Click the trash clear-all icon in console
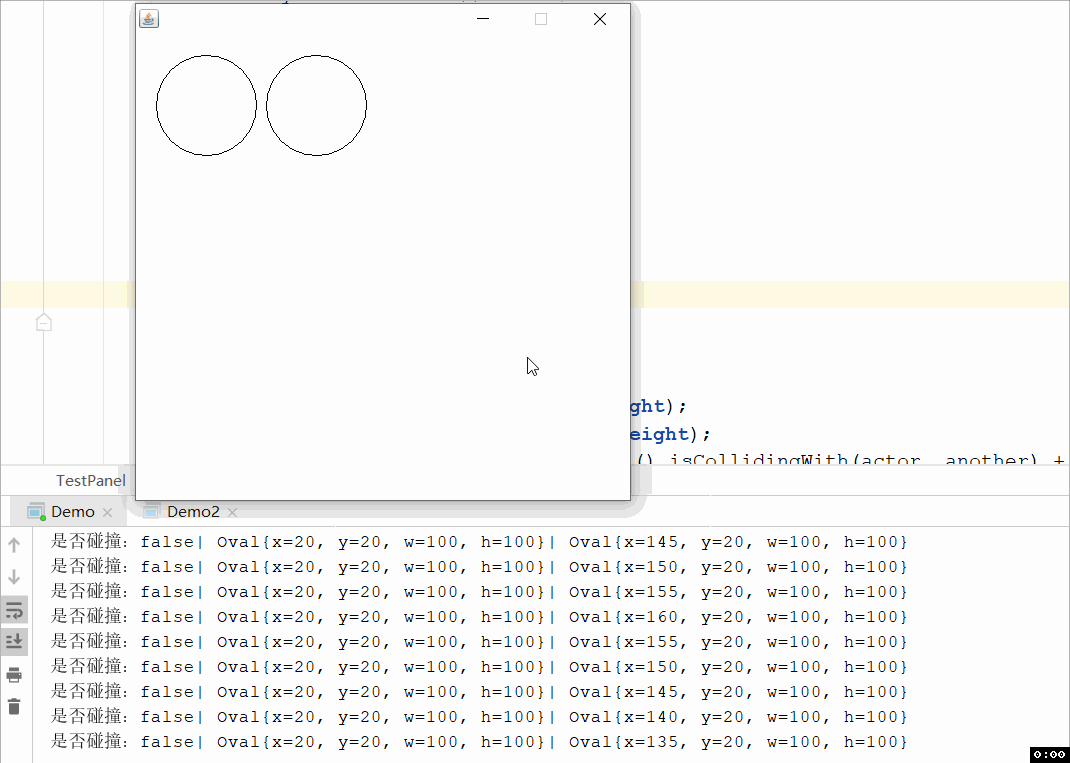The height and width of the screenshot is (763, 1070). (14, 706)
